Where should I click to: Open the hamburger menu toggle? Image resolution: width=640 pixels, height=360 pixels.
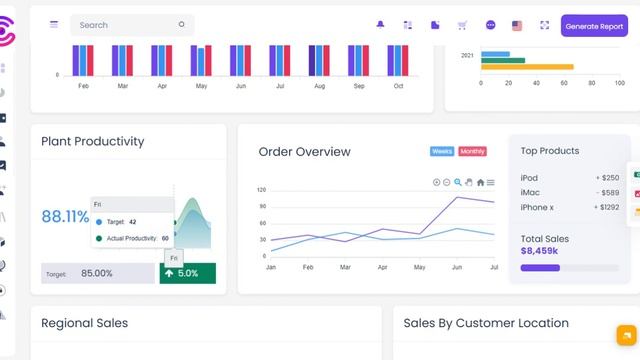click(x=54, y=24)
